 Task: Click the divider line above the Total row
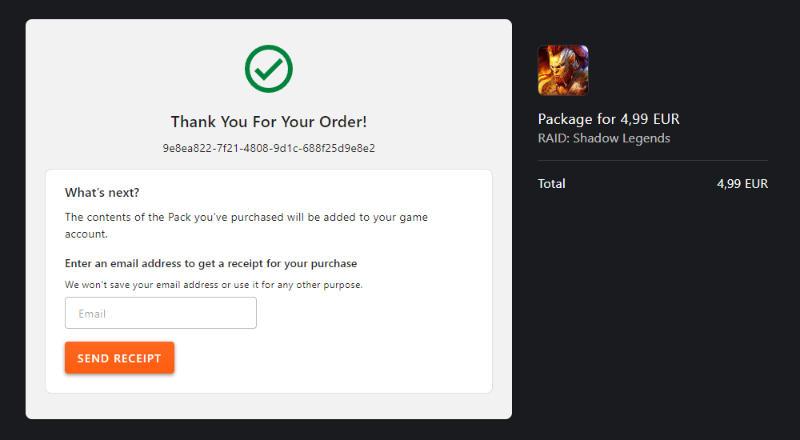[653, 160]
